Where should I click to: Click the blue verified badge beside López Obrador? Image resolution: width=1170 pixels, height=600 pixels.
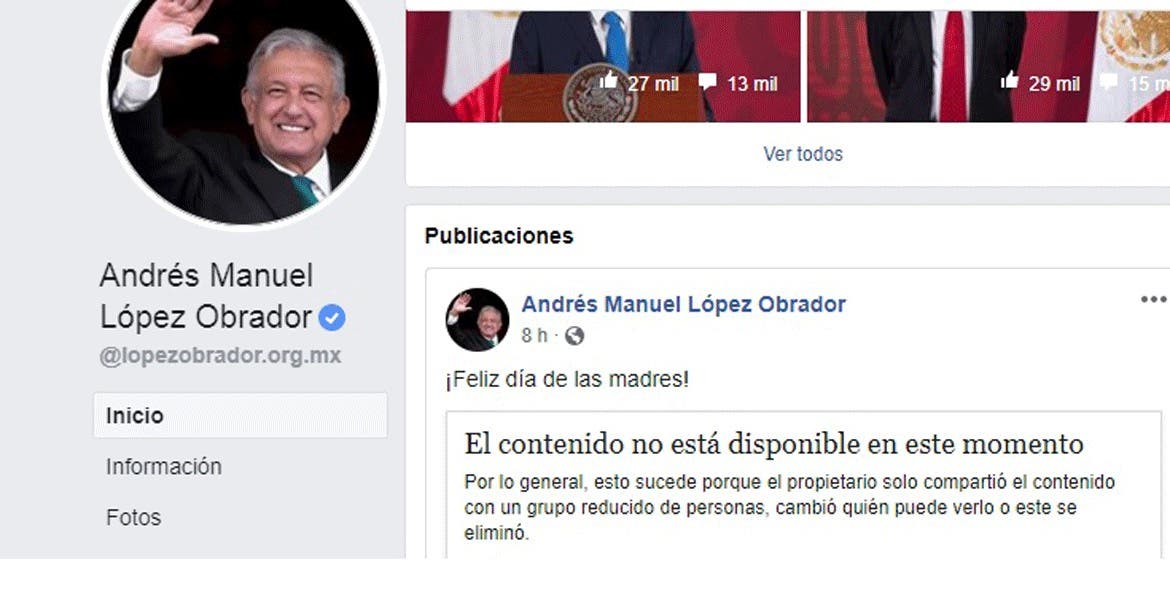coord(332,319)
